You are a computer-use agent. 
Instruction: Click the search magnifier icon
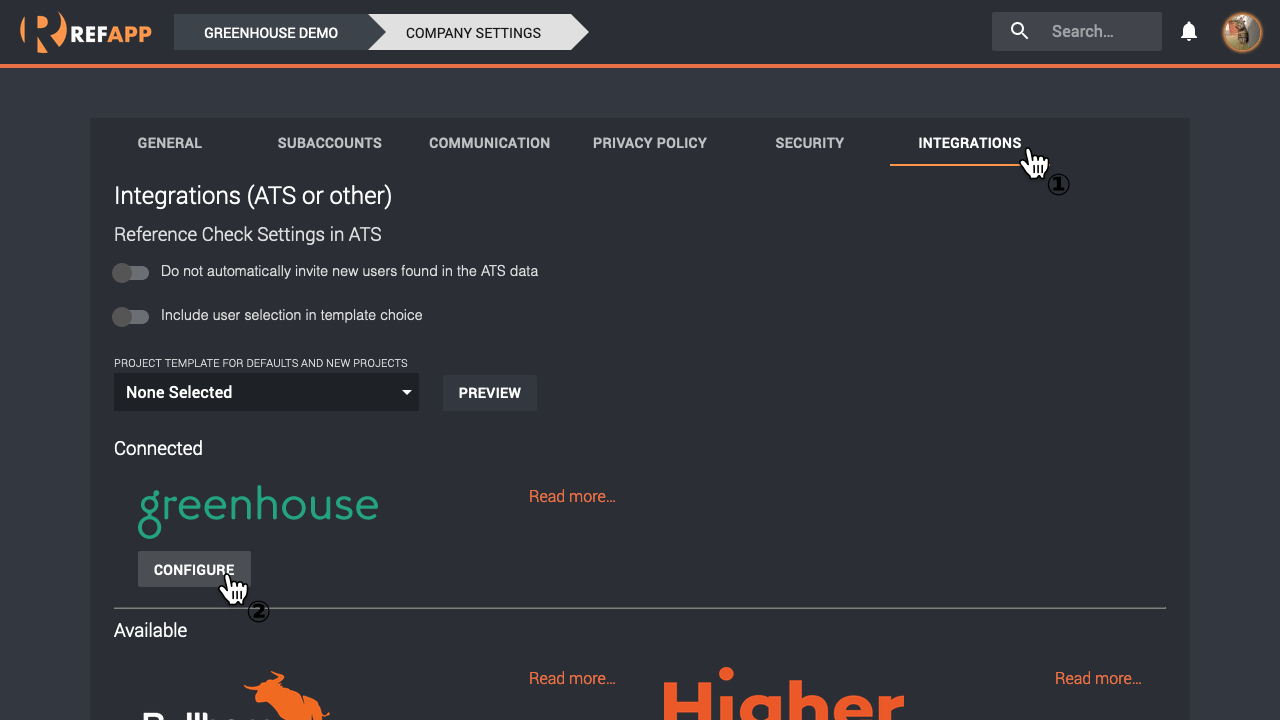point(1019,31)
